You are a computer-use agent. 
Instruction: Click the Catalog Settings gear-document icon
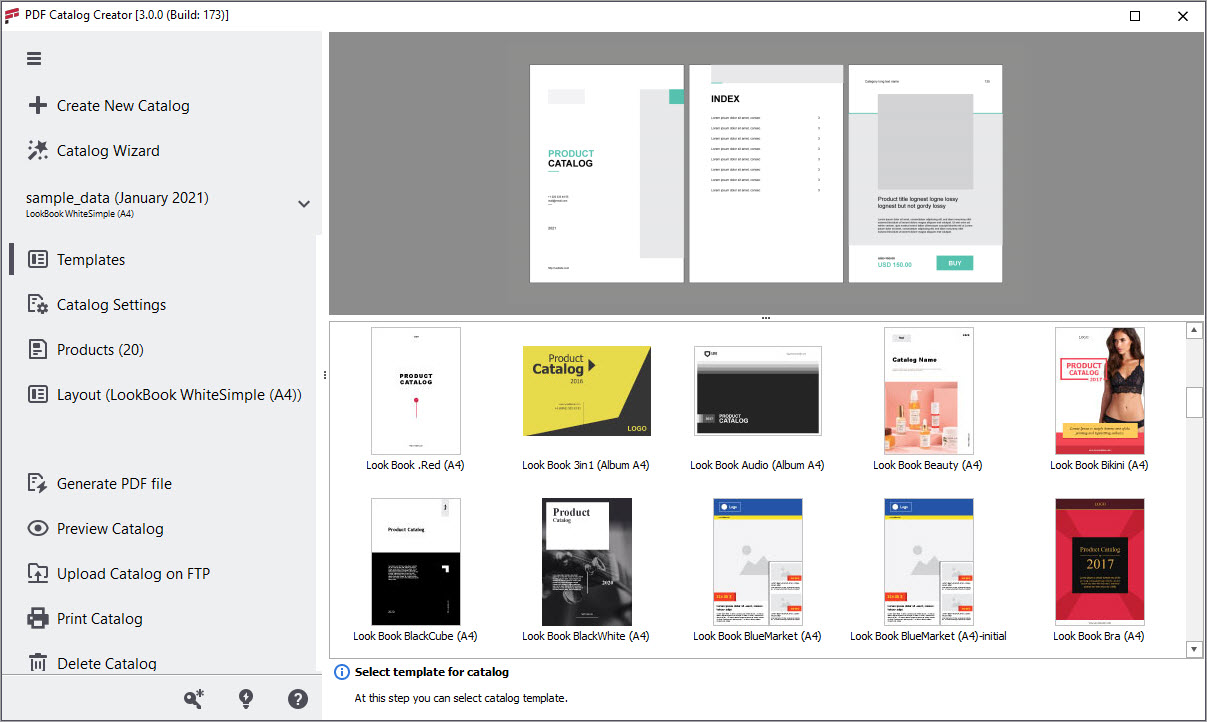[38, 304]
